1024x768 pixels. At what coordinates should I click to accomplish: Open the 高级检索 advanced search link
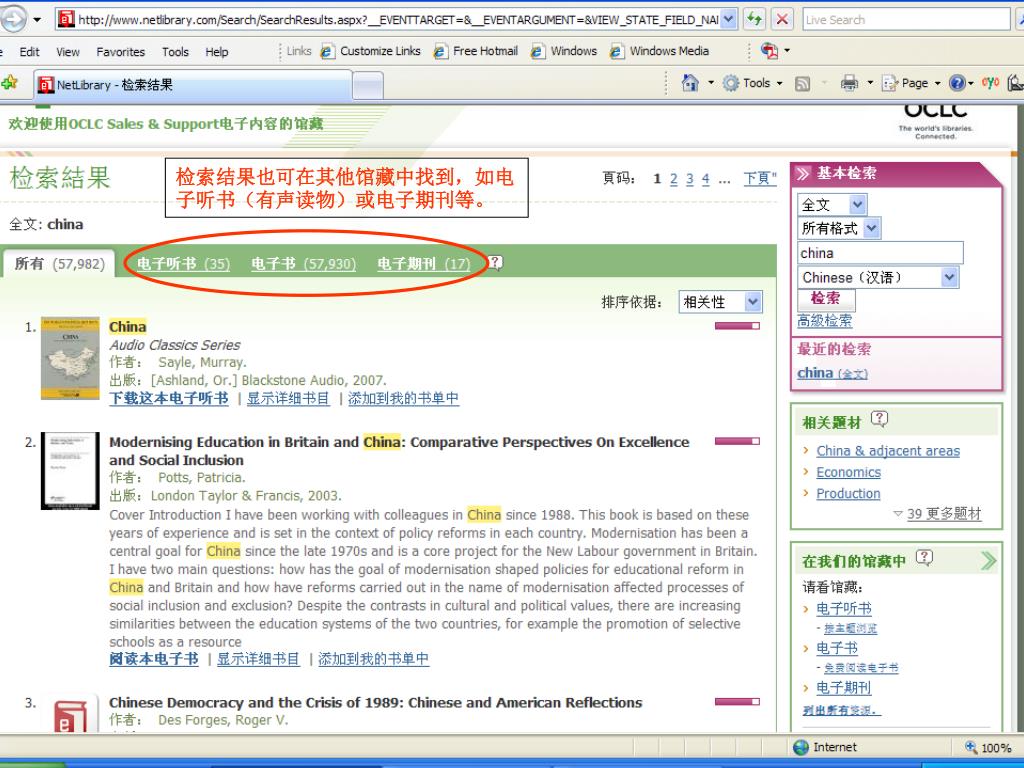(824, 321)
